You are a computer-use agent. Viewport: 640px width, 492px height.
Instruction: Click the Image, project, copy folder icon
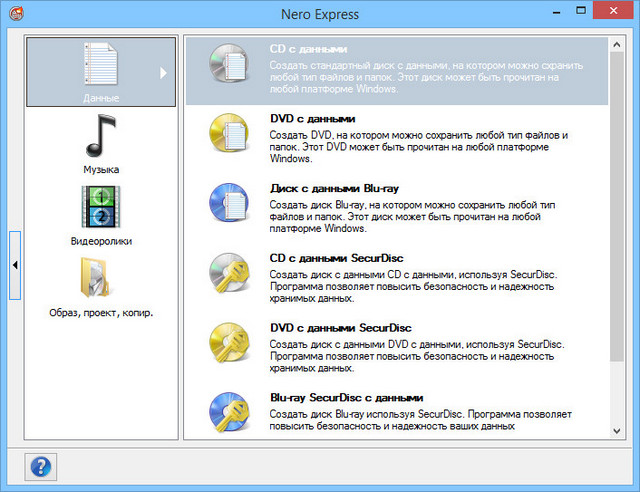[101, 279]
